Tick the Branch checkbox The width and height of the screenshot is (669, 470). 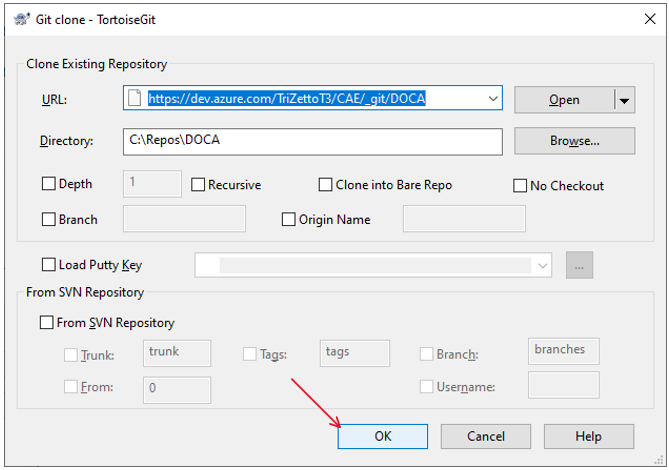49,219
